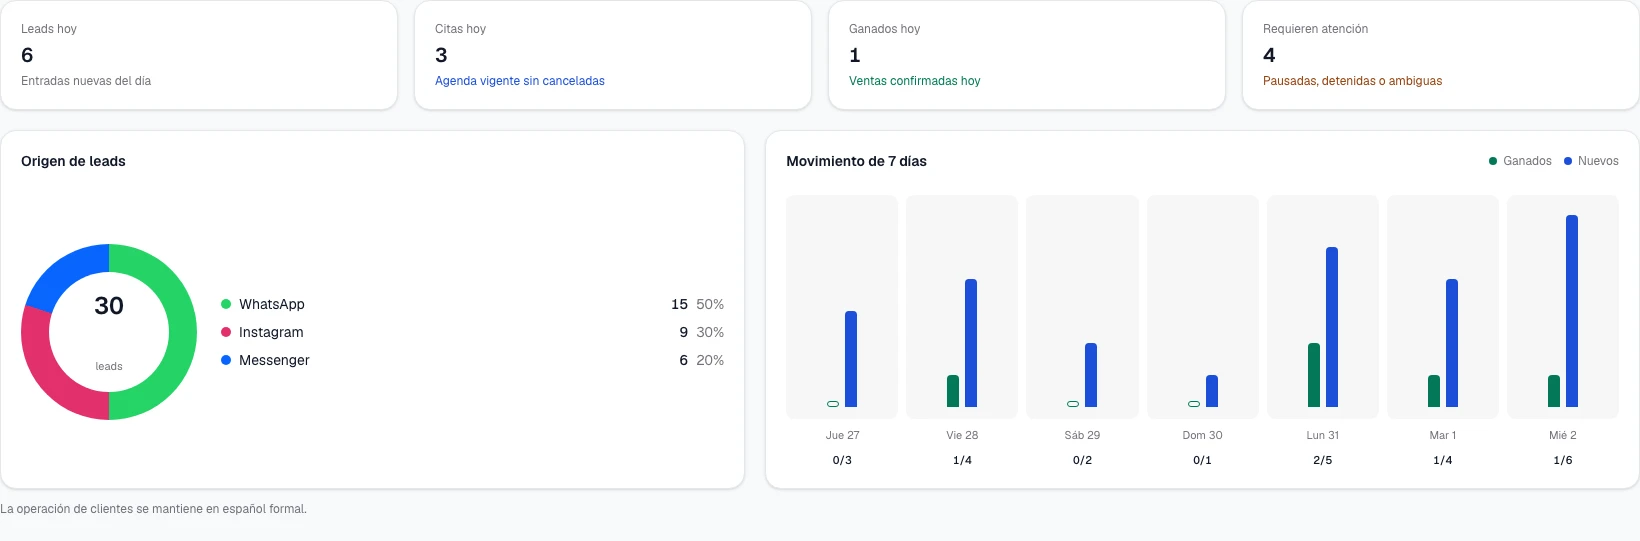This screenshot has width=1640, height=541.
Task: Click the empty Ganados marker for Jue 27
Action: (833, 404)
